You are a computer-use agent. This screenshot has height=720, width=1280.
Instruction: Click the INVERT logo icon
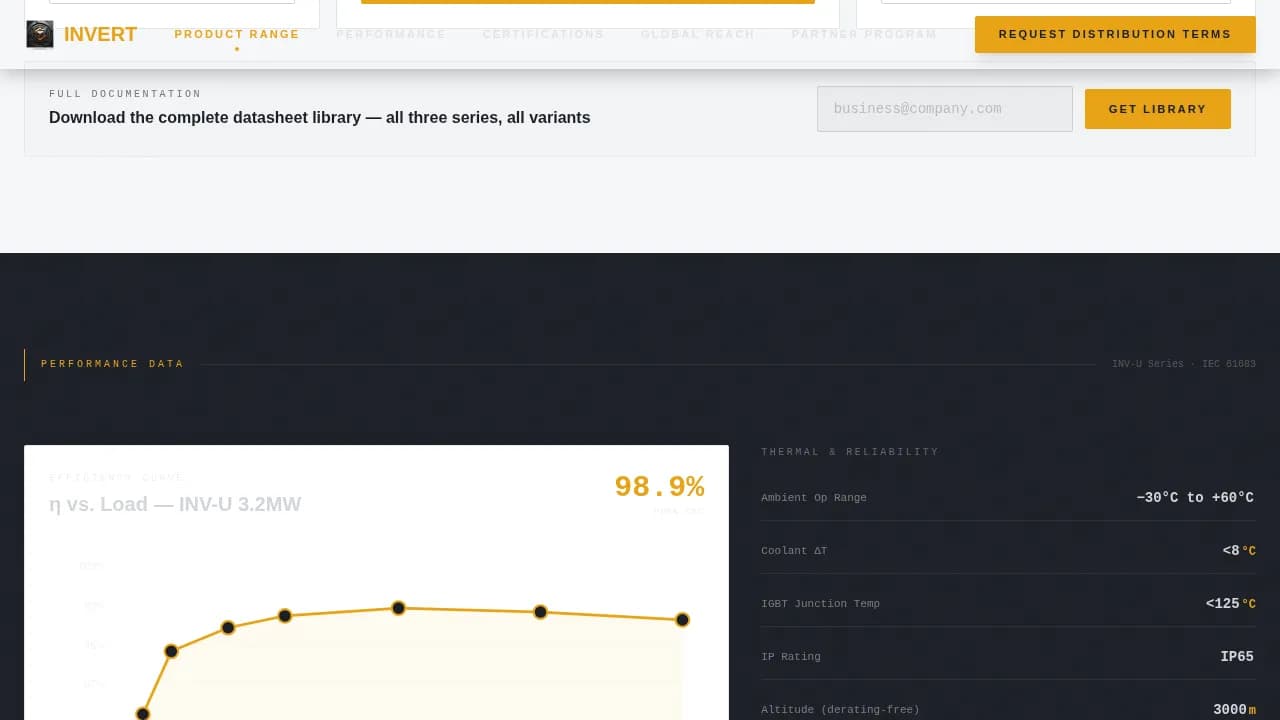click(40, 35)
